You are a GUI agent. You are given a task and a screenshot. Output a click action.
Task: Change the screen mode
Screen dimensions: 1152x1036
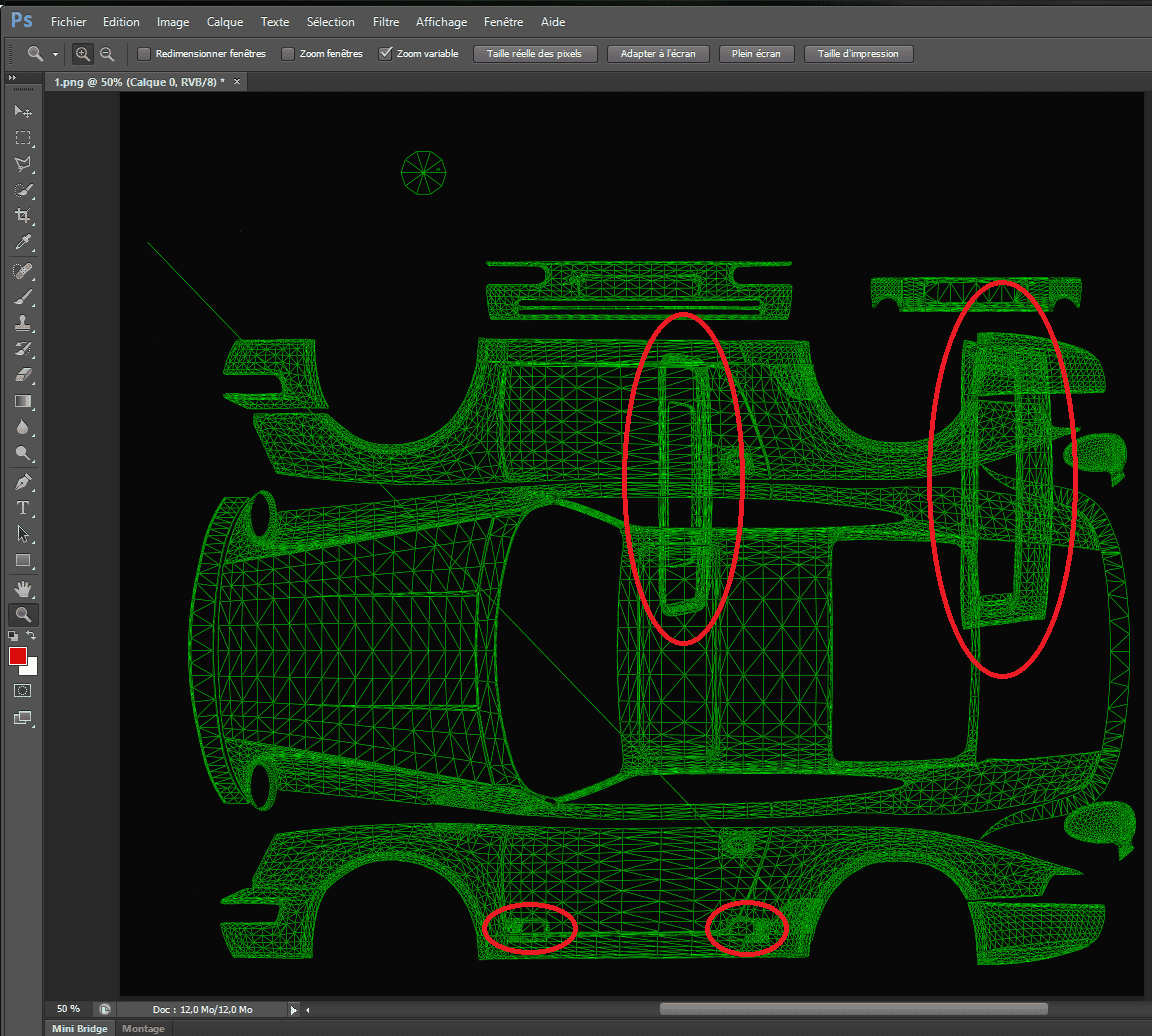click(x=23, y=718)
